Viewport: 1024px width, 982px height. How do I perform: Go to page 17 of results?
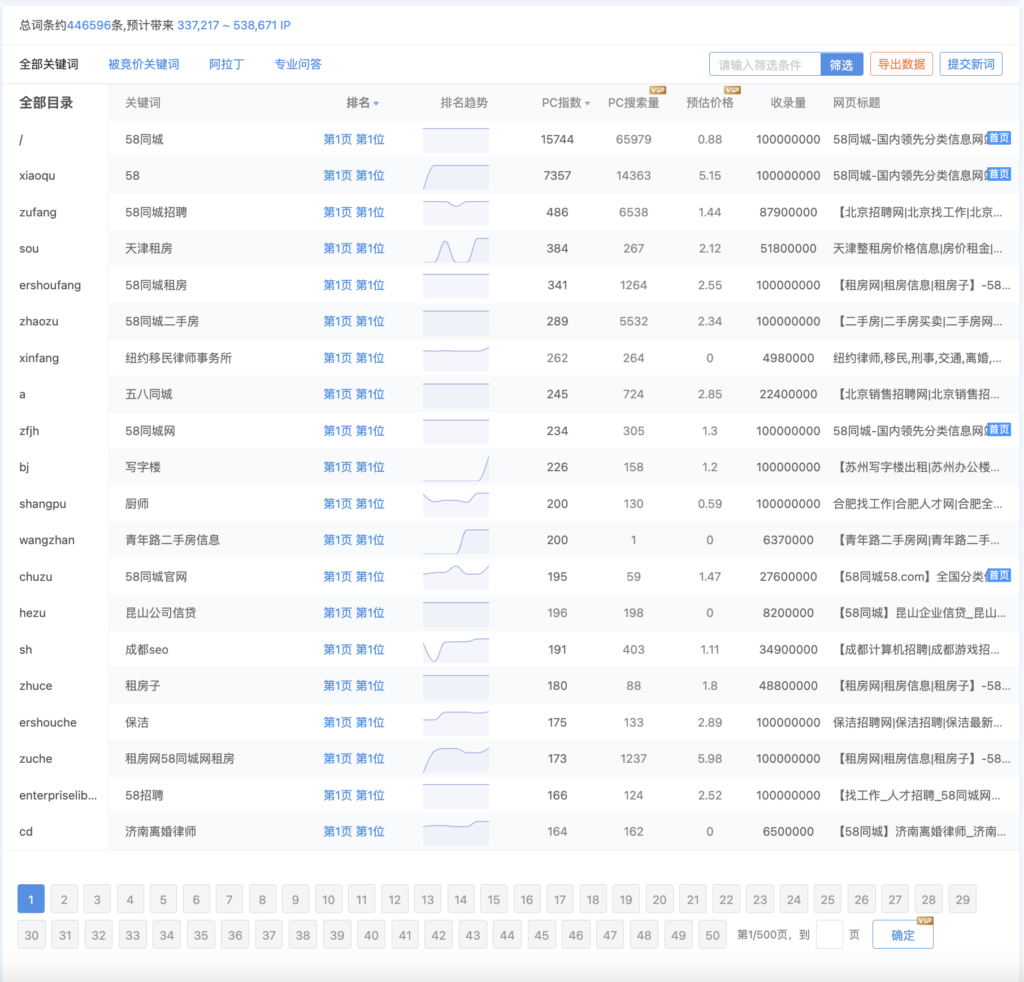pyautogui.click(x=560, y=899)
